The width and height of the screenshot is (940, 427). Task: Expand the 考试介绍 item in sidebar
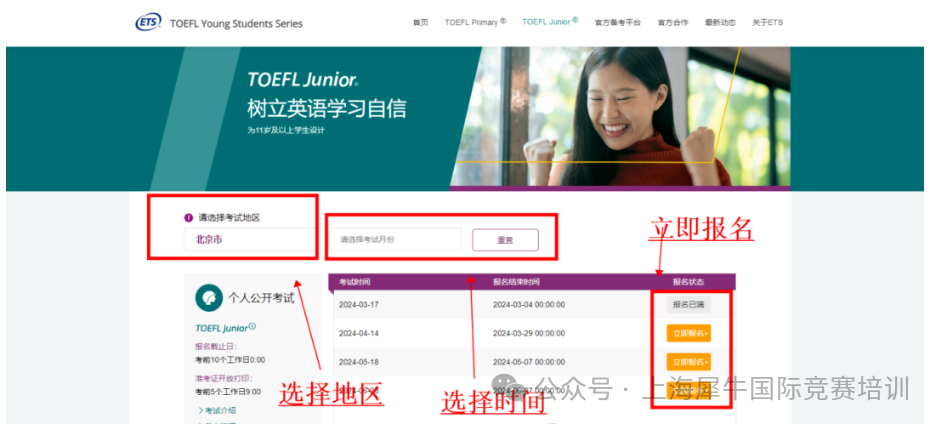220,410
